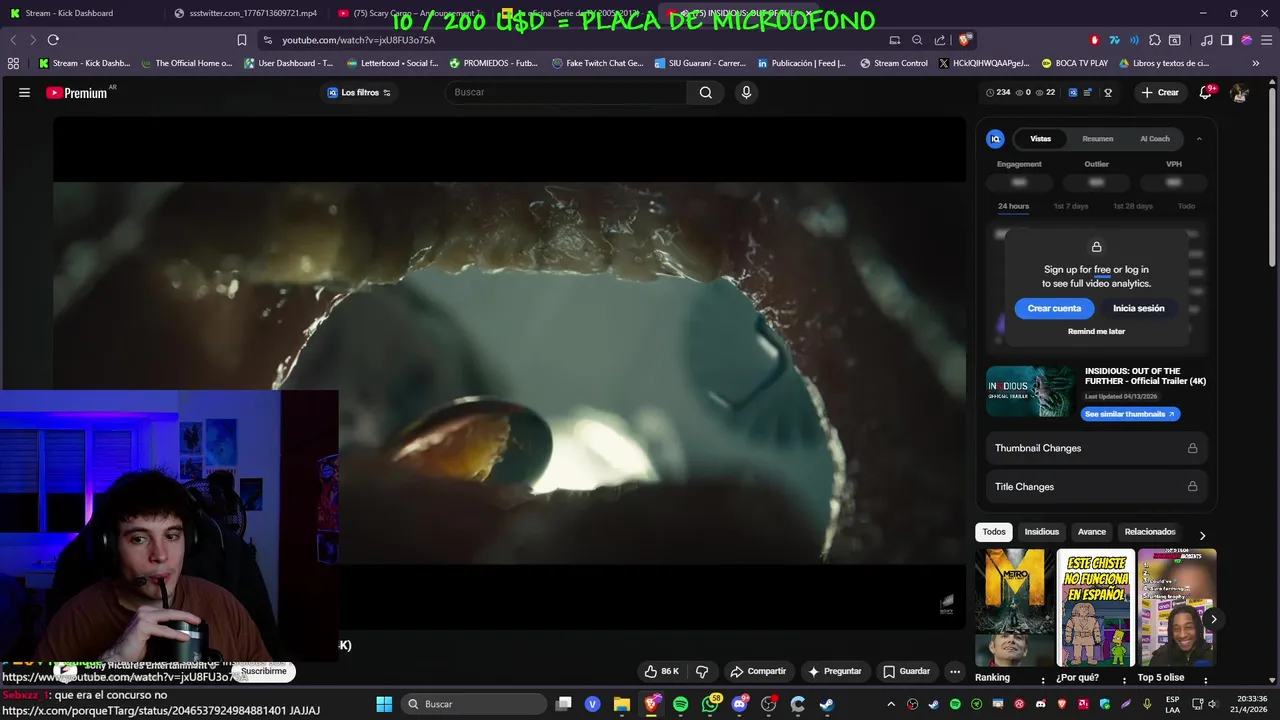Advance the shorts carousel with the arrow

click(1213, 619)
